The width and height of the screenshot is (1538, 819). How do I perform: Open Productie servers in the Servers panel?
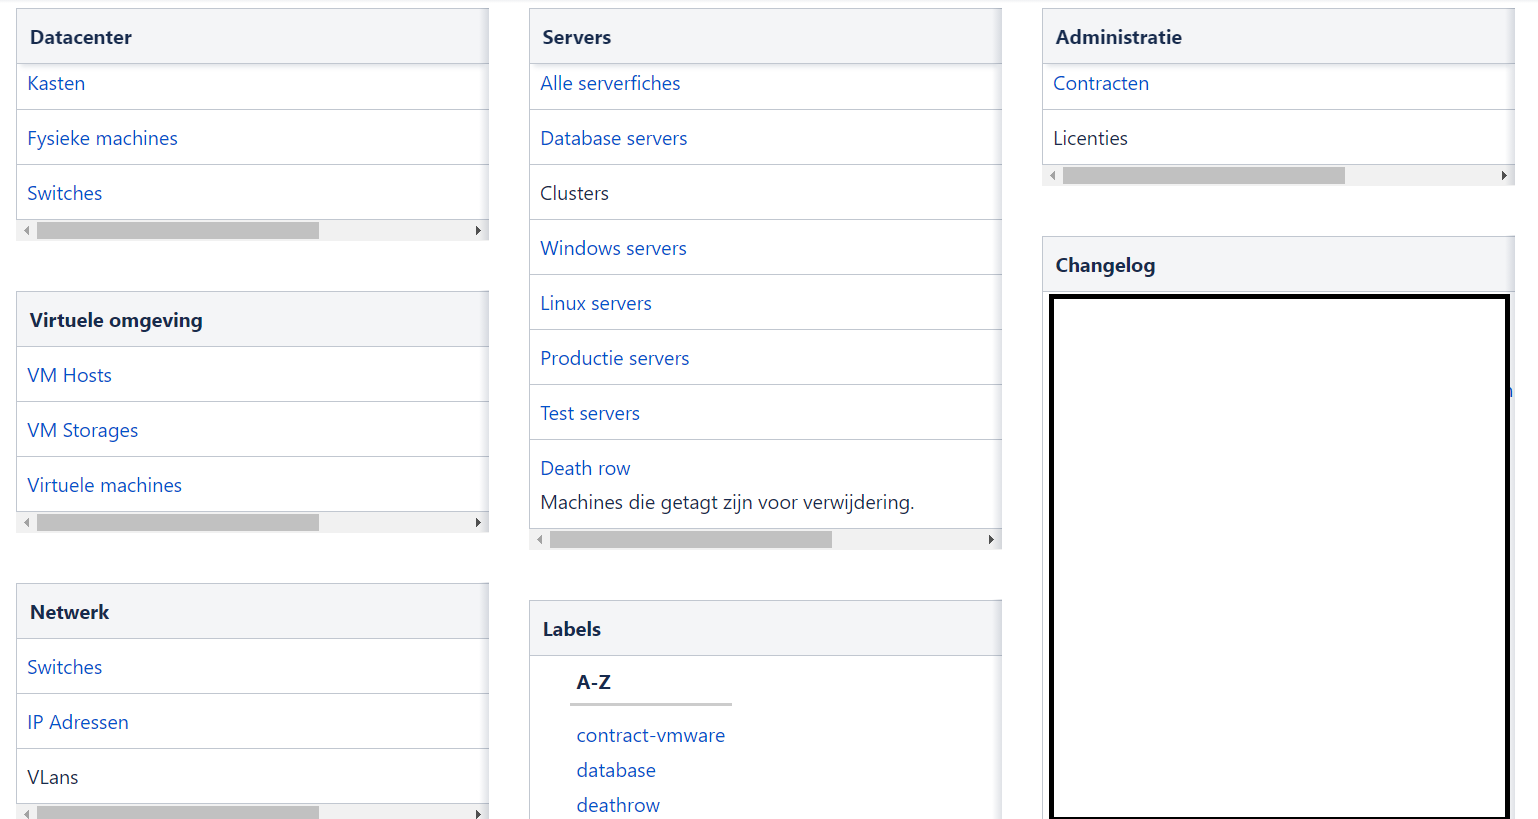coord(614,357)
